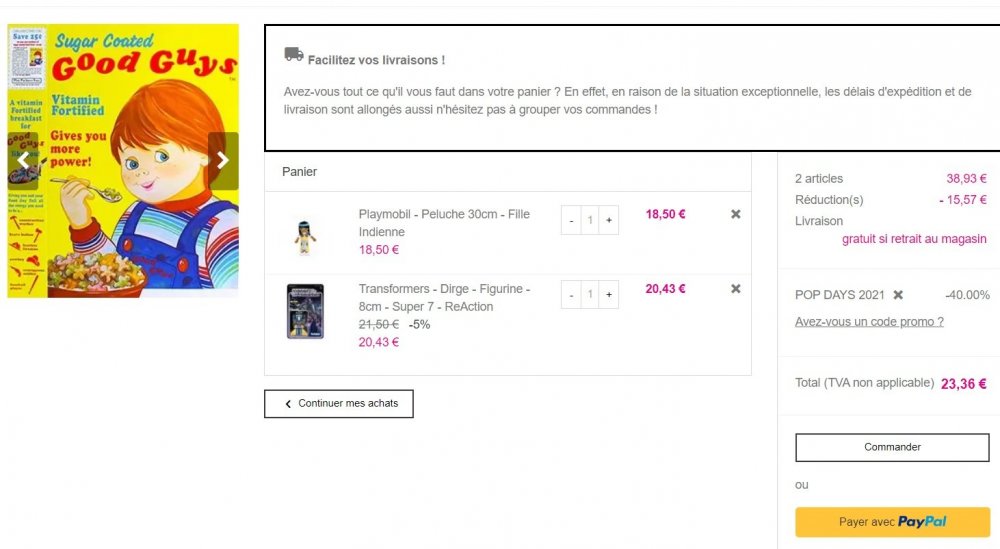Click the Playmobil quantity input field
Image resolution: width=1000 pixels, height=549 pixels.
point(590,220)
